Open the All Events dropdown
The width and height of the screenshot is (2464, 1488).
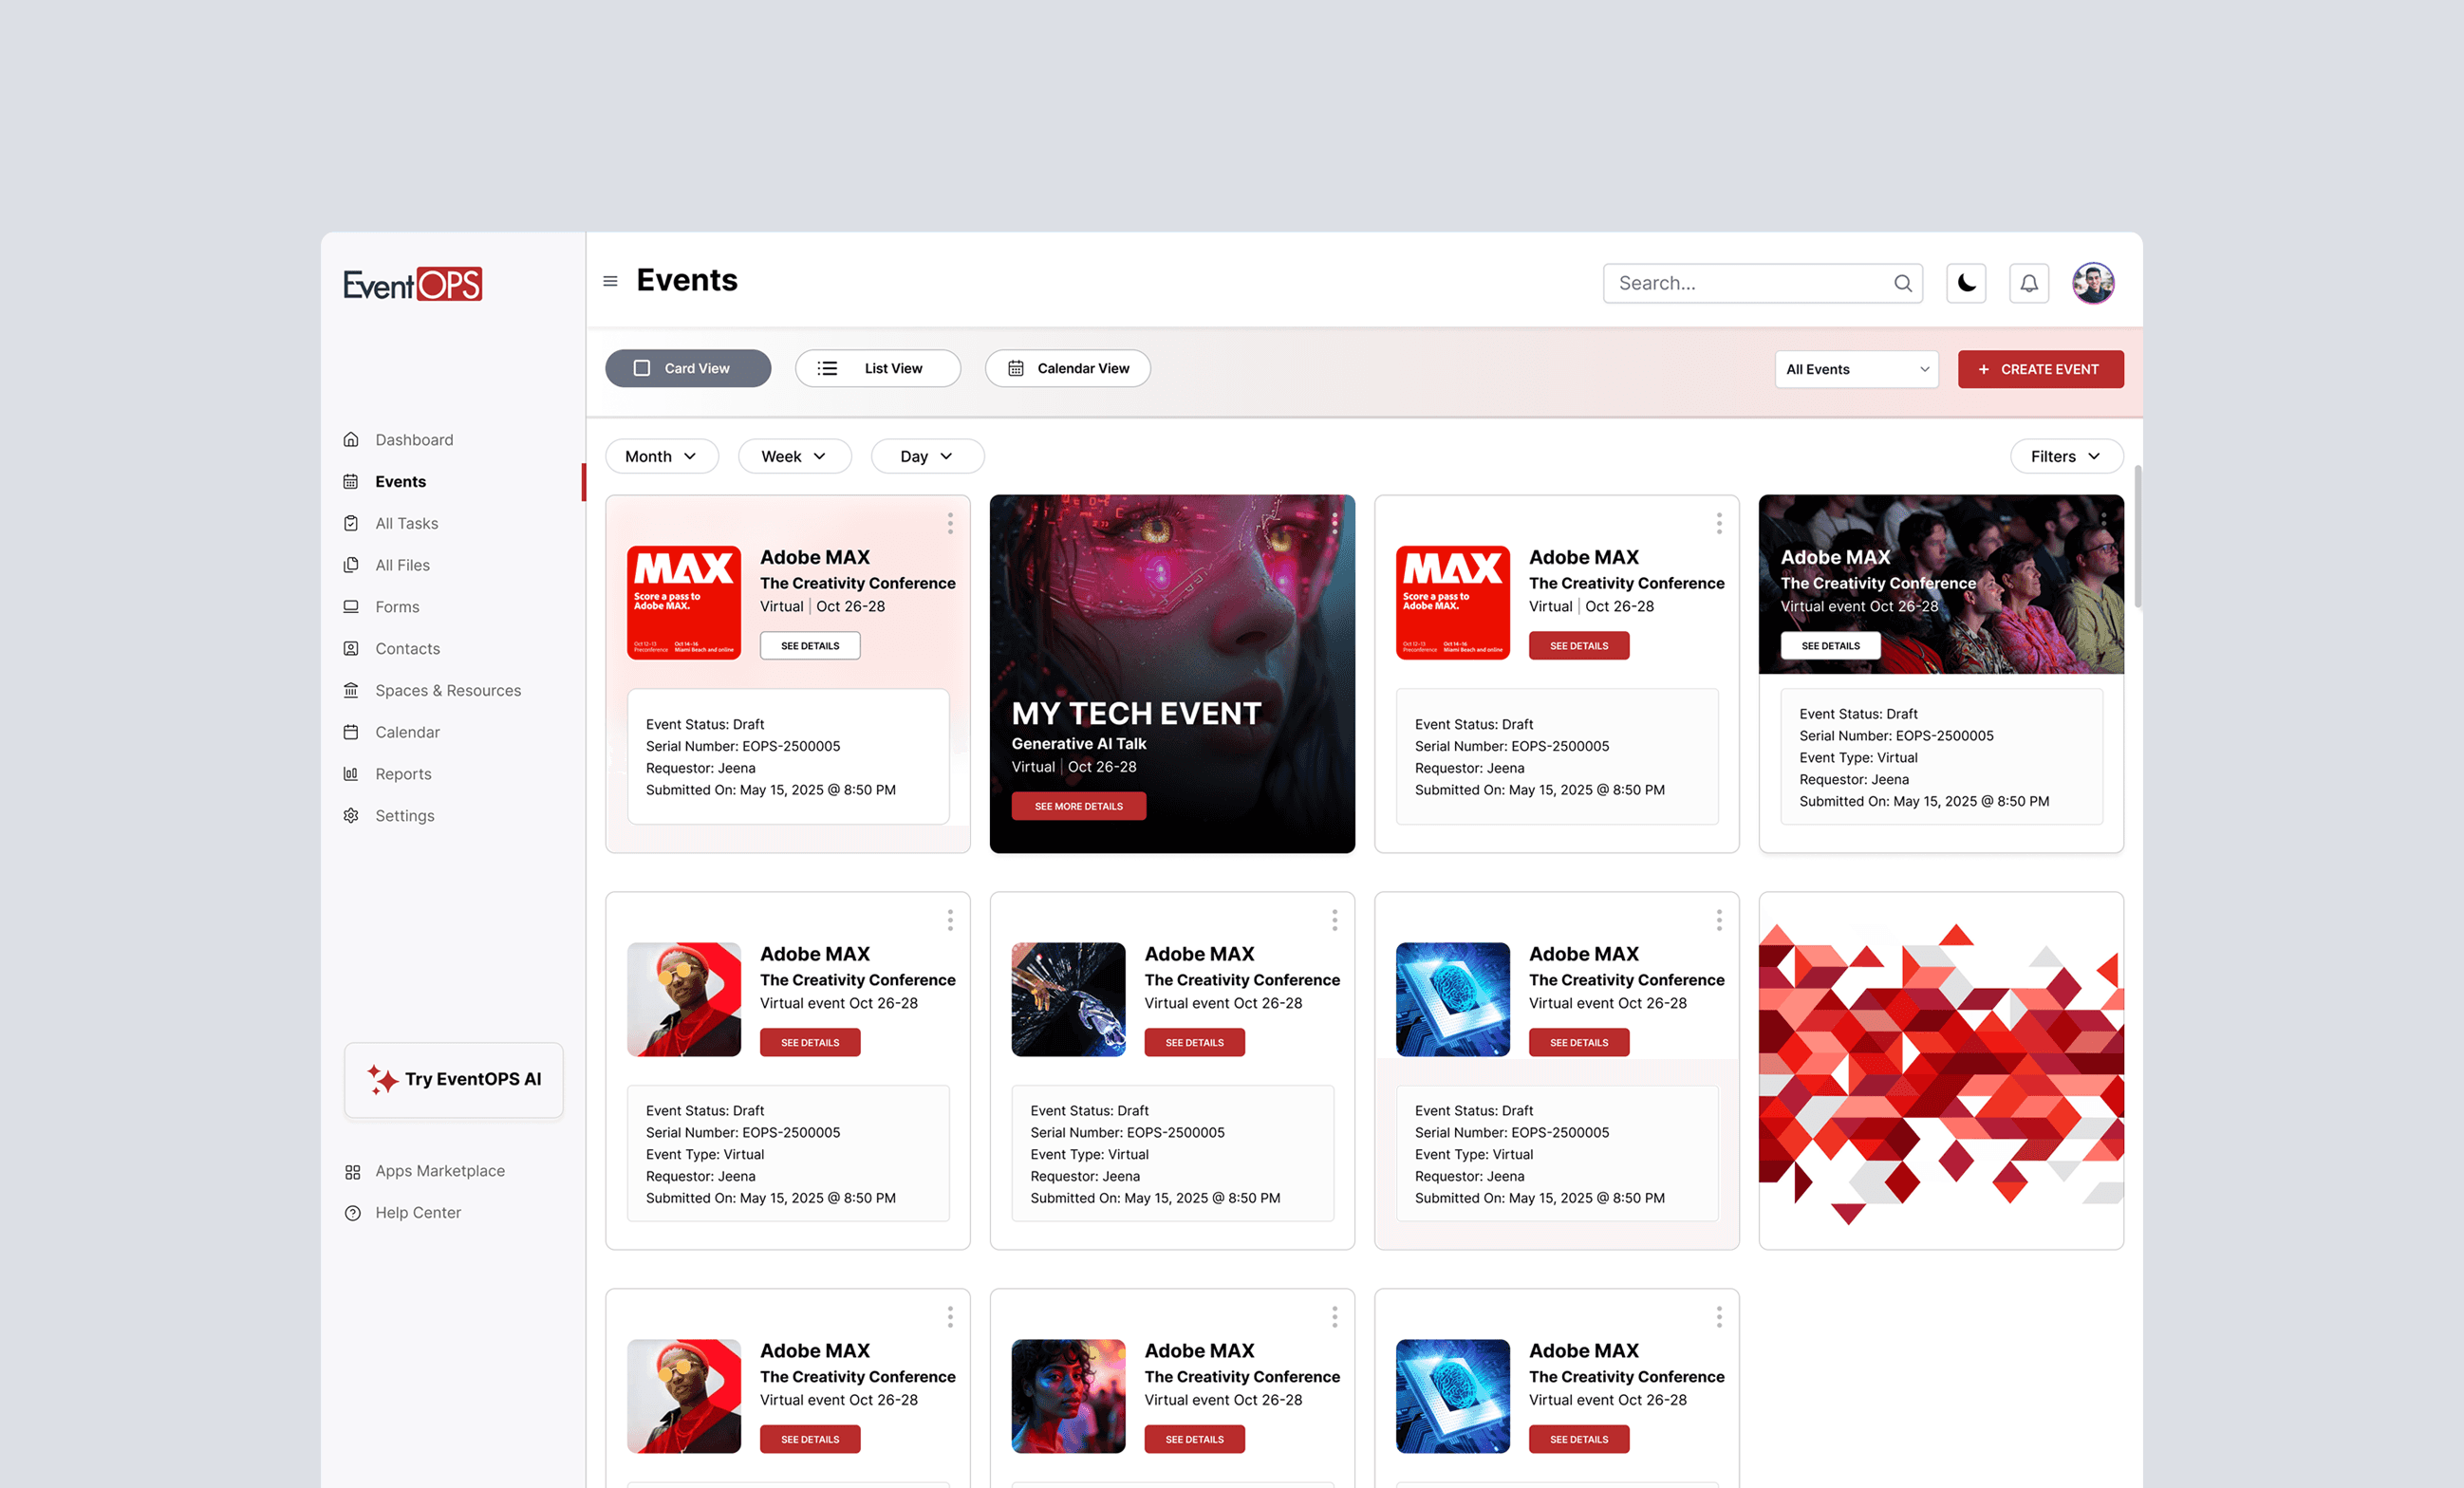pyautogui.click(x=1856, y=369)
